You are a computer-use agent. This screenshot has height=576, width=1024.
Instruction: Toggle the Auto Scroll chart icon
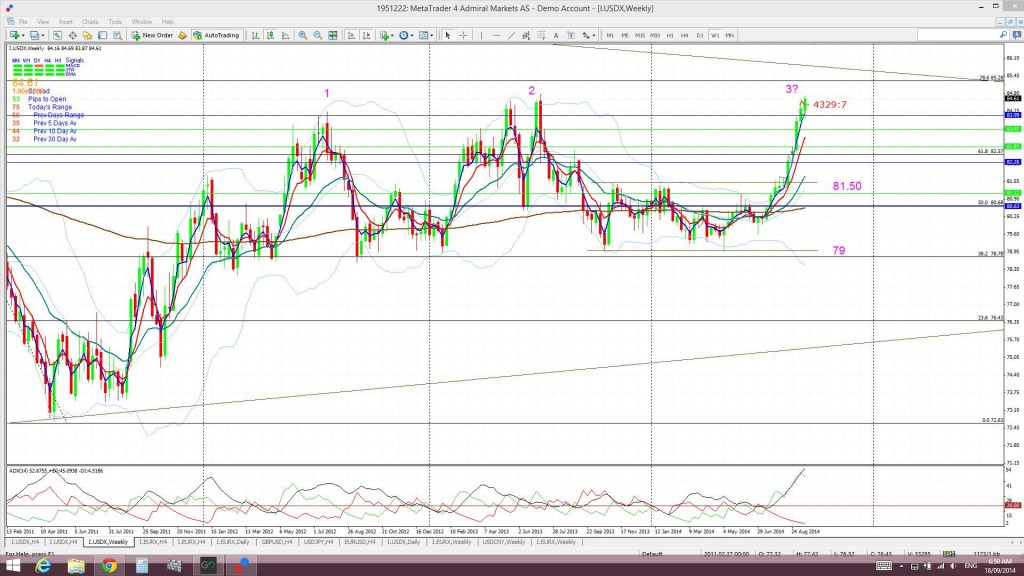point(351,35)
